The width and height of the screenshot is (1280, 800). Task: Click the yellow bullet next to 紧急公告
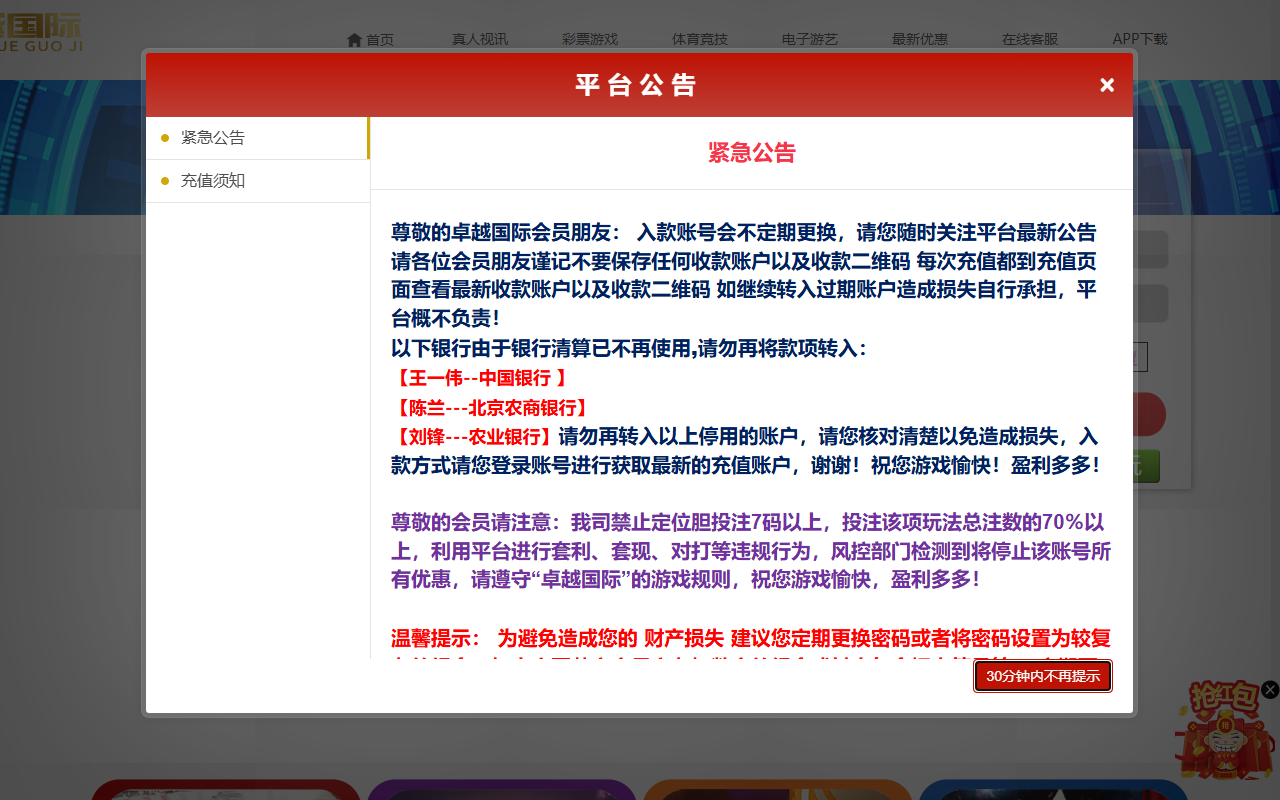point(165,138)
